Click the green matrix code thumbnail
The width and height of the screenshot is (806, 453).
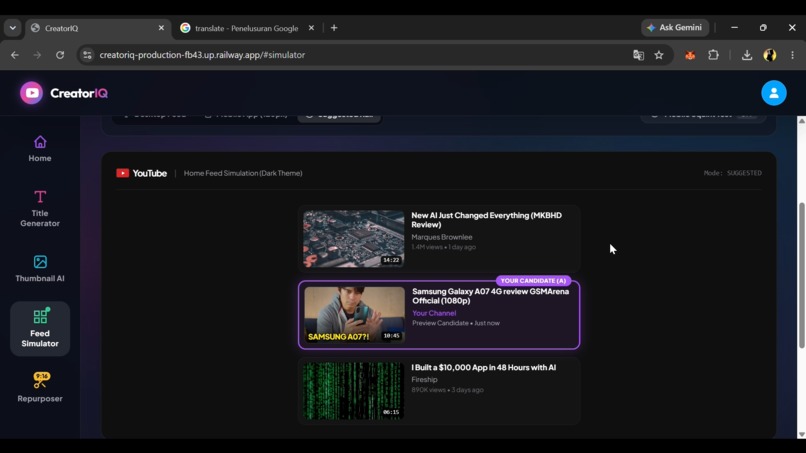(x=354, y=391)
